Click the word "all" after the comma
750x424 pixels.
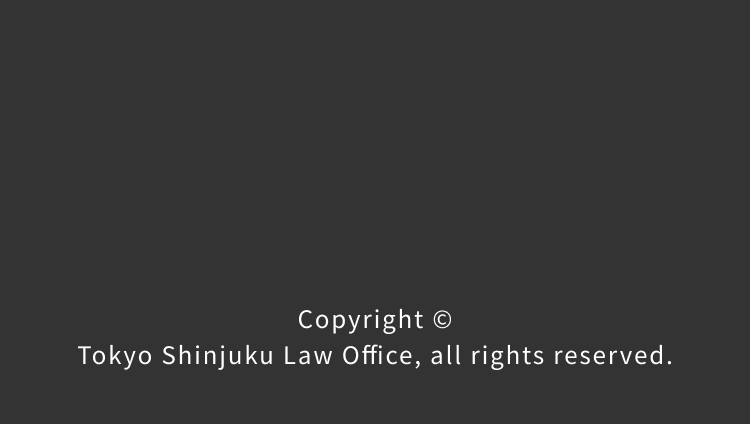(x=446, y=356)
